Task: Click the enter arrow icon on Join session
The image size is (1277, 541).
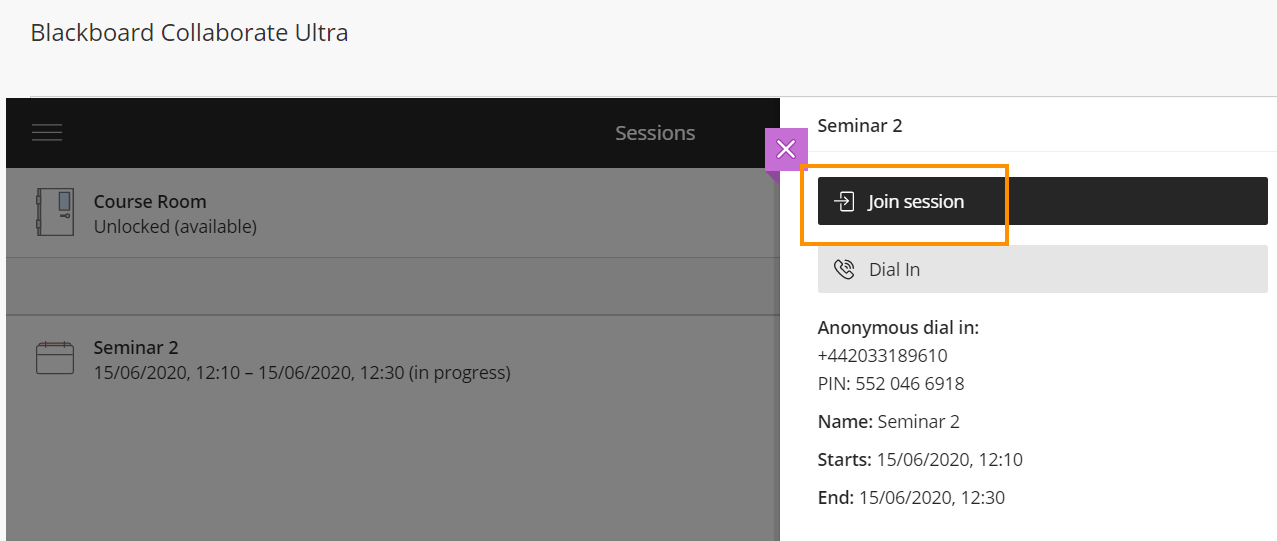Action: [x=844, y=202]
